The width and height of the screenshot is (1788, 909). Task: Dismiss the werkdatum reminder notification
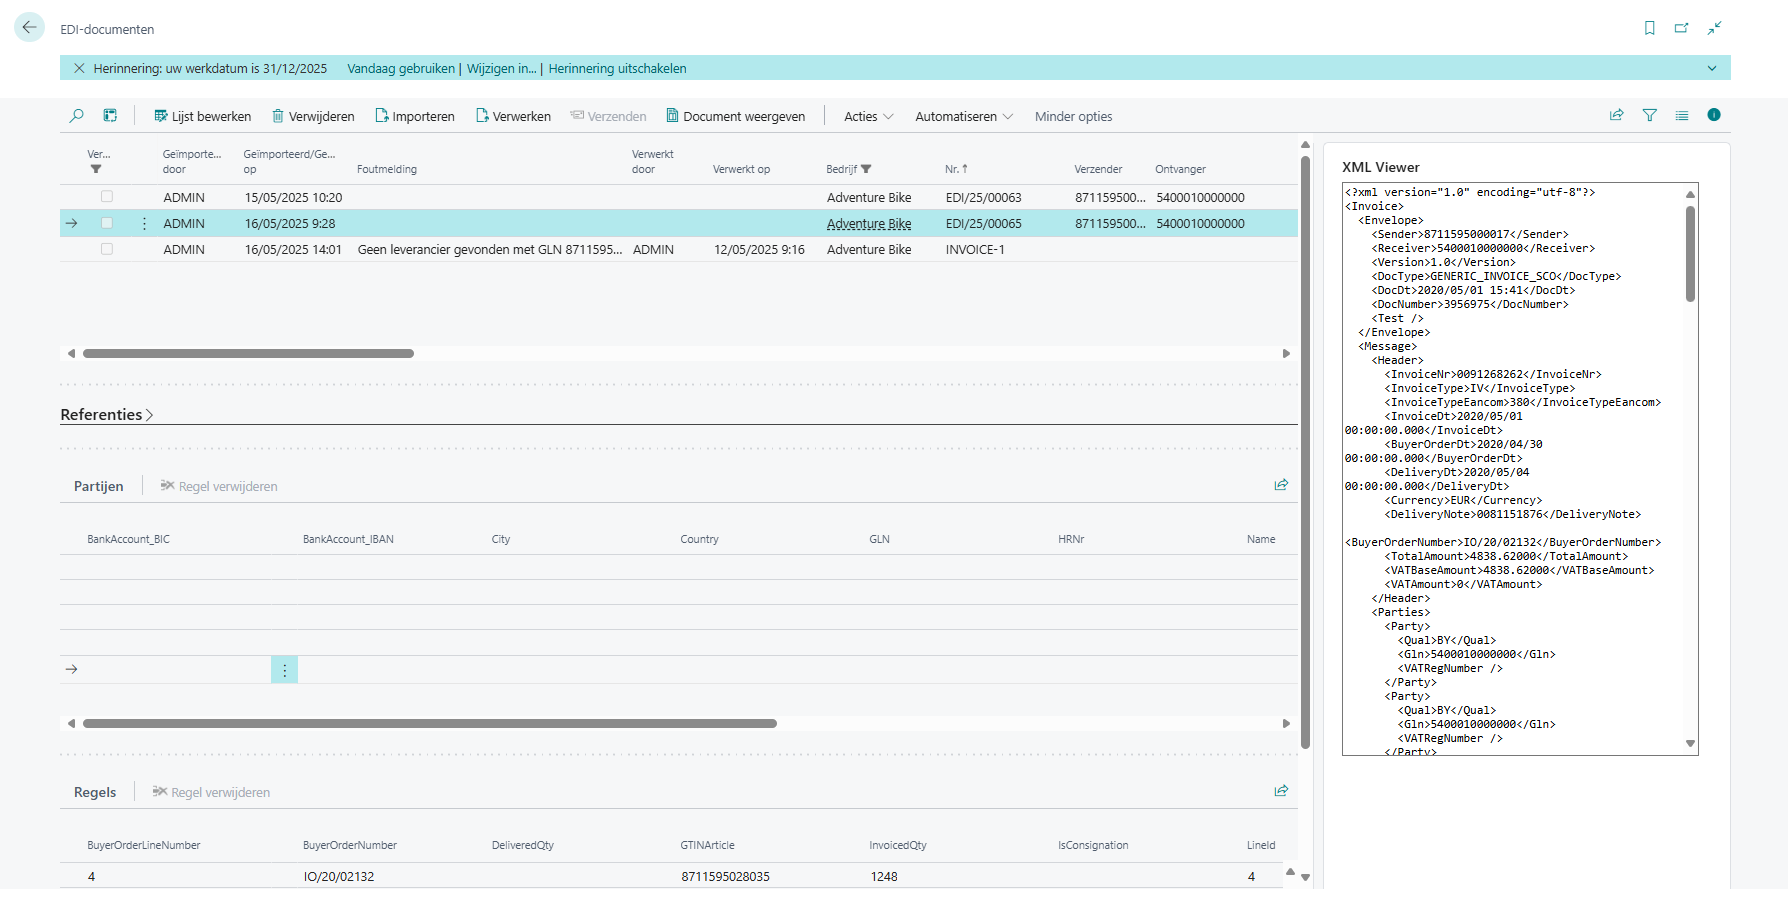point(79,69)
